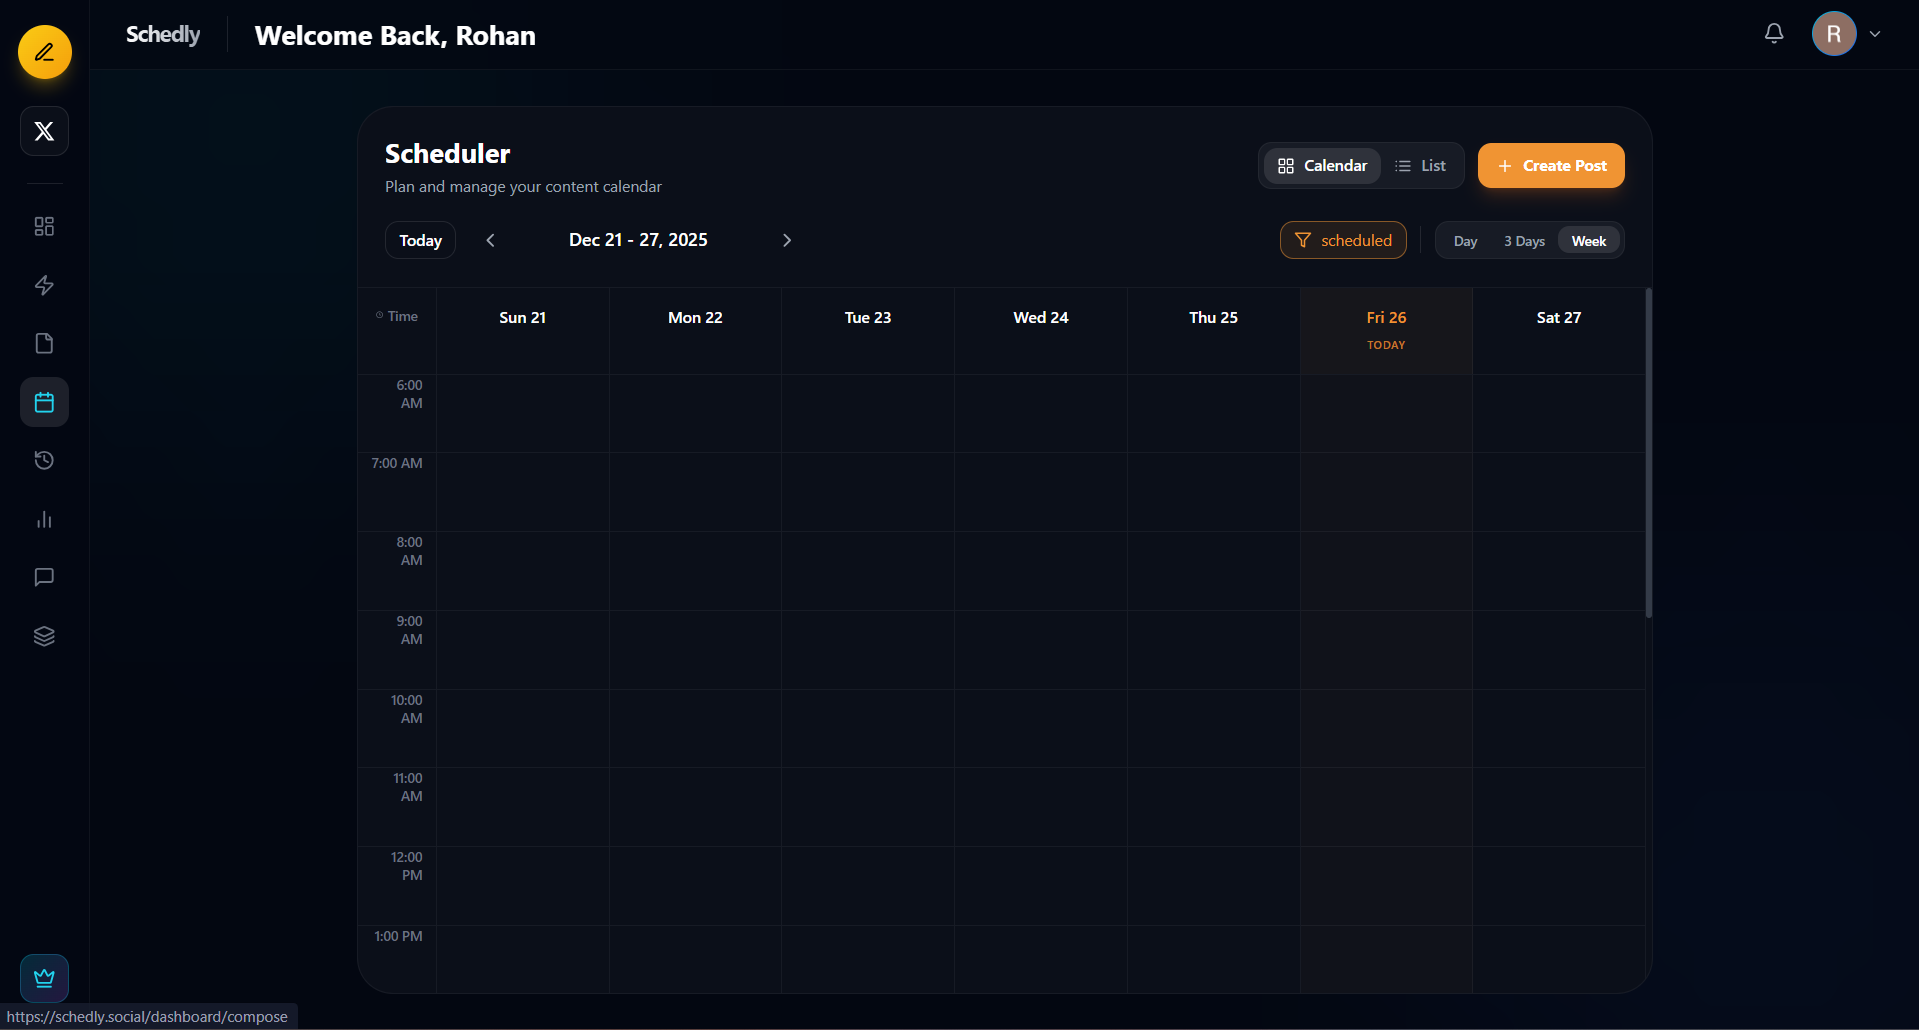Open the notifications bell
1919x1030 pixels.
pyautogui.click(x=1773, y=33)
